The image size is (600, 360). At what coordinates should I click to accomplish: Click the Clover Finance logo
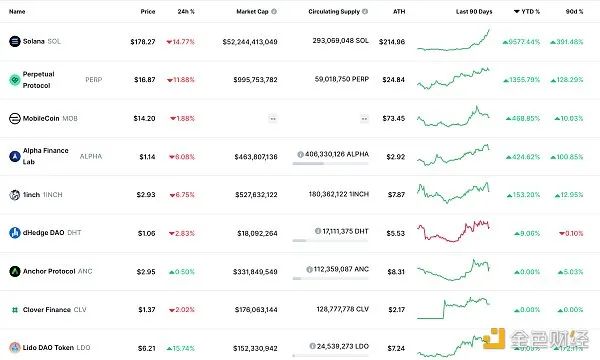[x=15, y=310]
